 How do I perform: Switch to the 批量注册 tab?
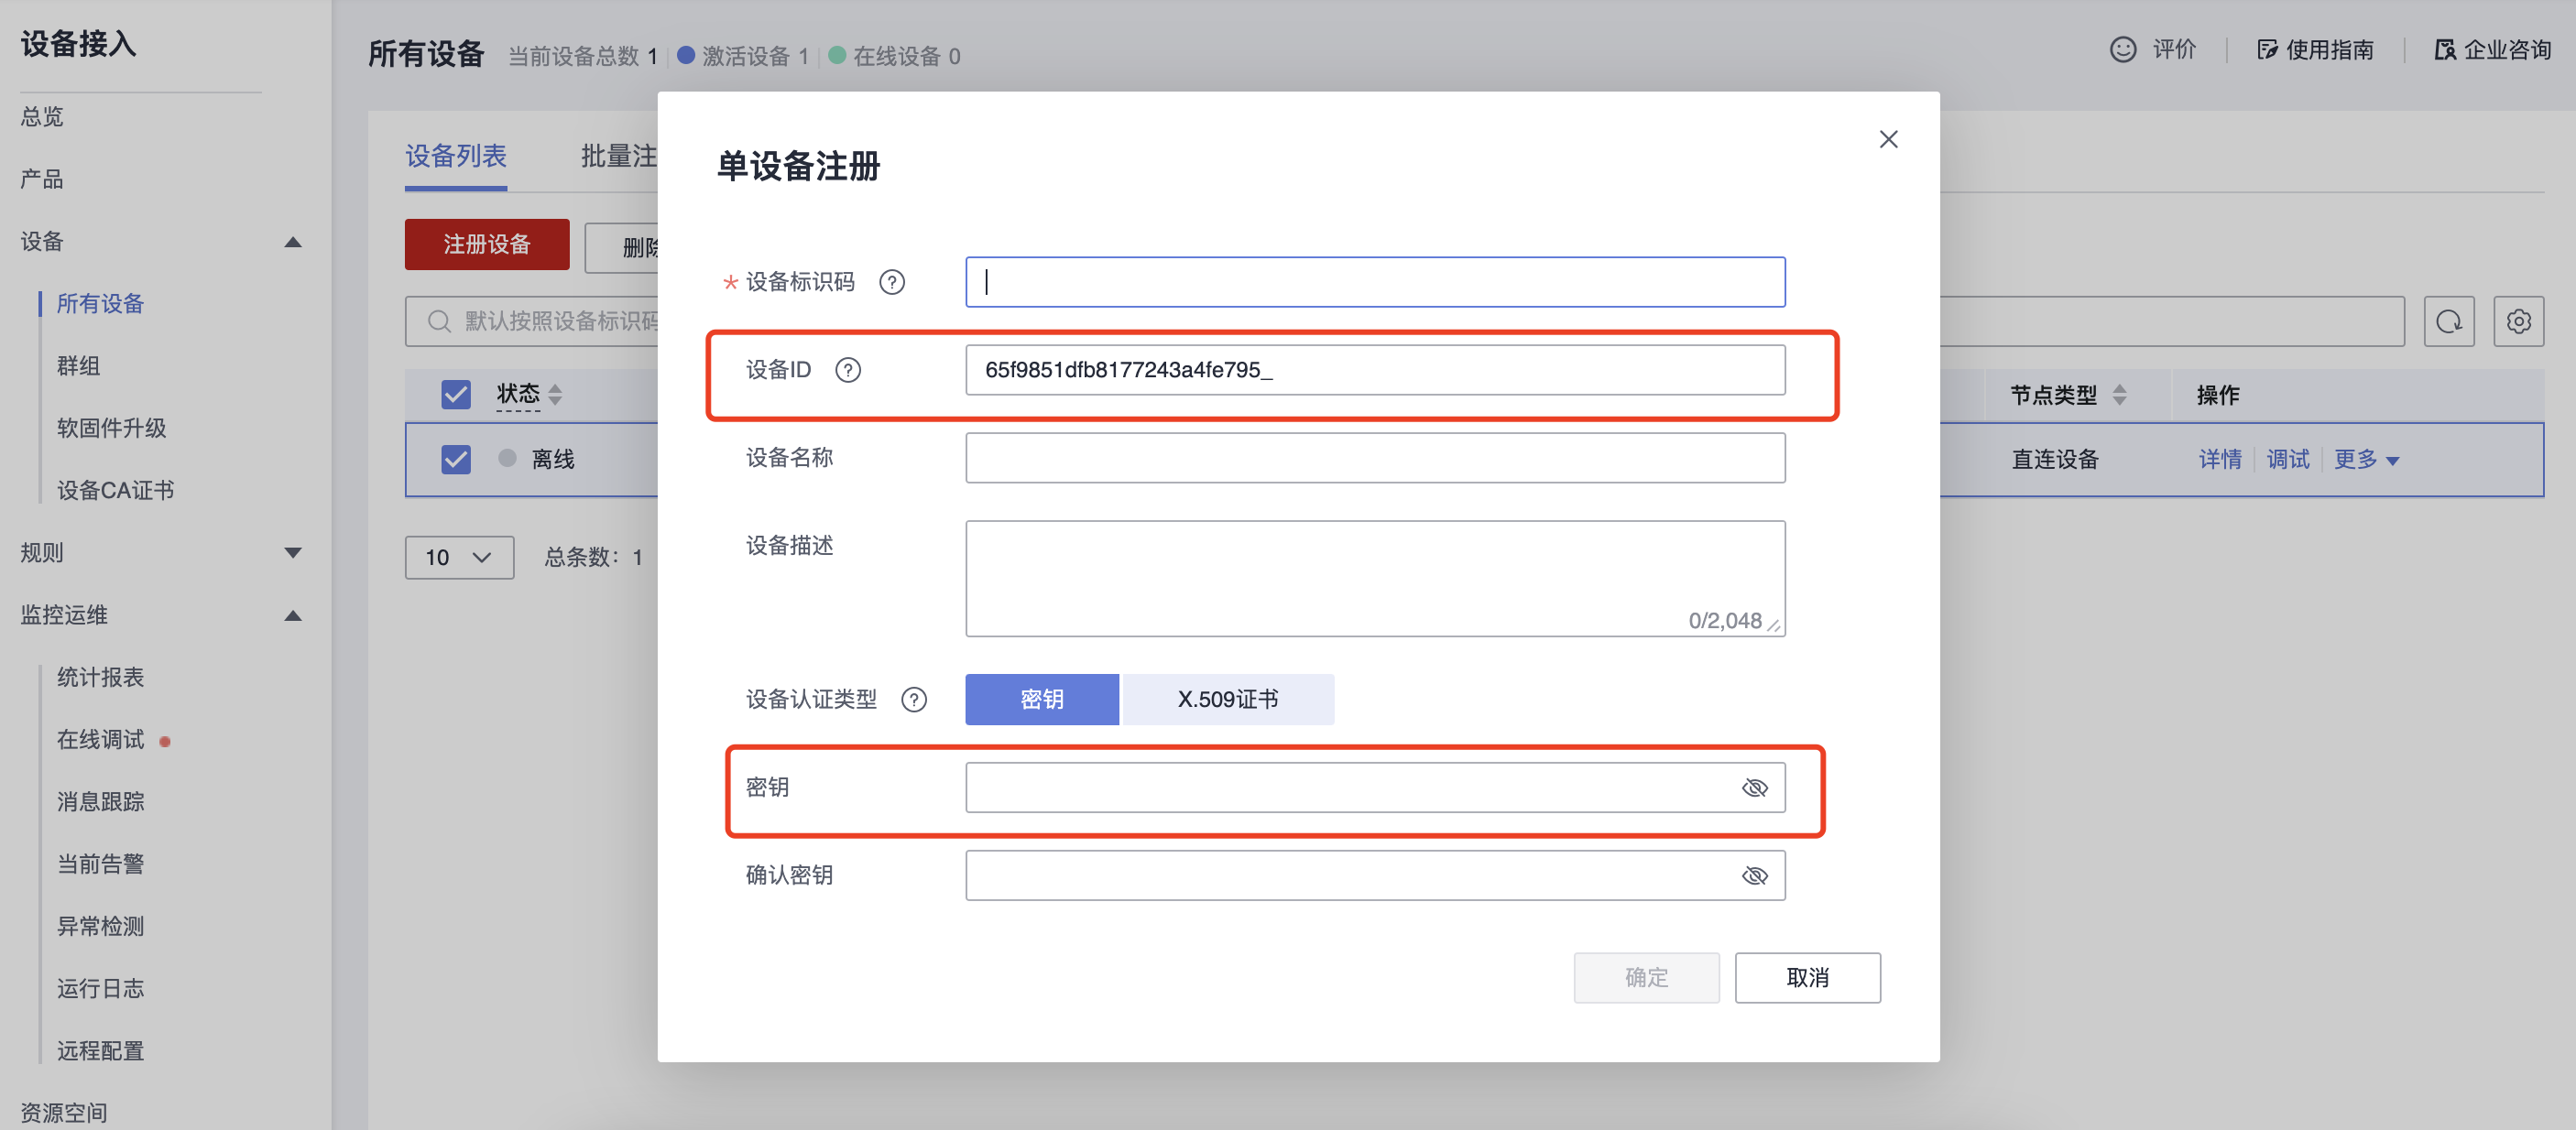coord(619,157)
